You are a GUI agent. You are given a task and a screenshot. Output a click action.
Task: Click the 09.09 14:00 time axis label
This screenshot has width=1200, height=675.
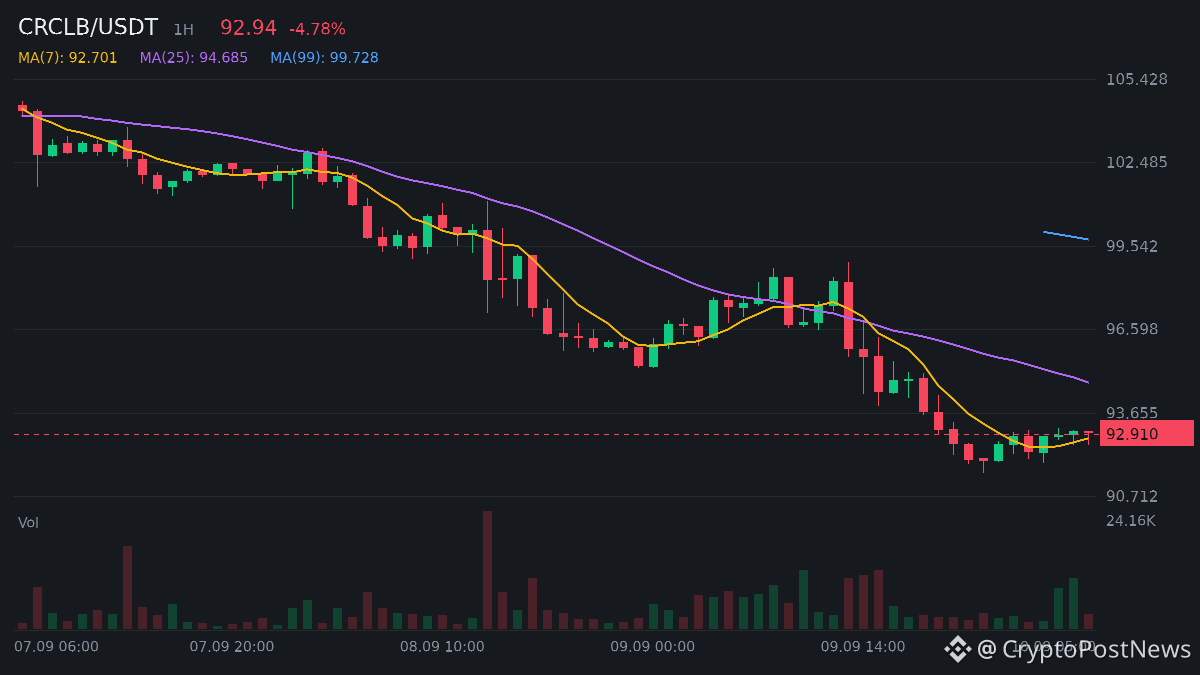(863, 646)
